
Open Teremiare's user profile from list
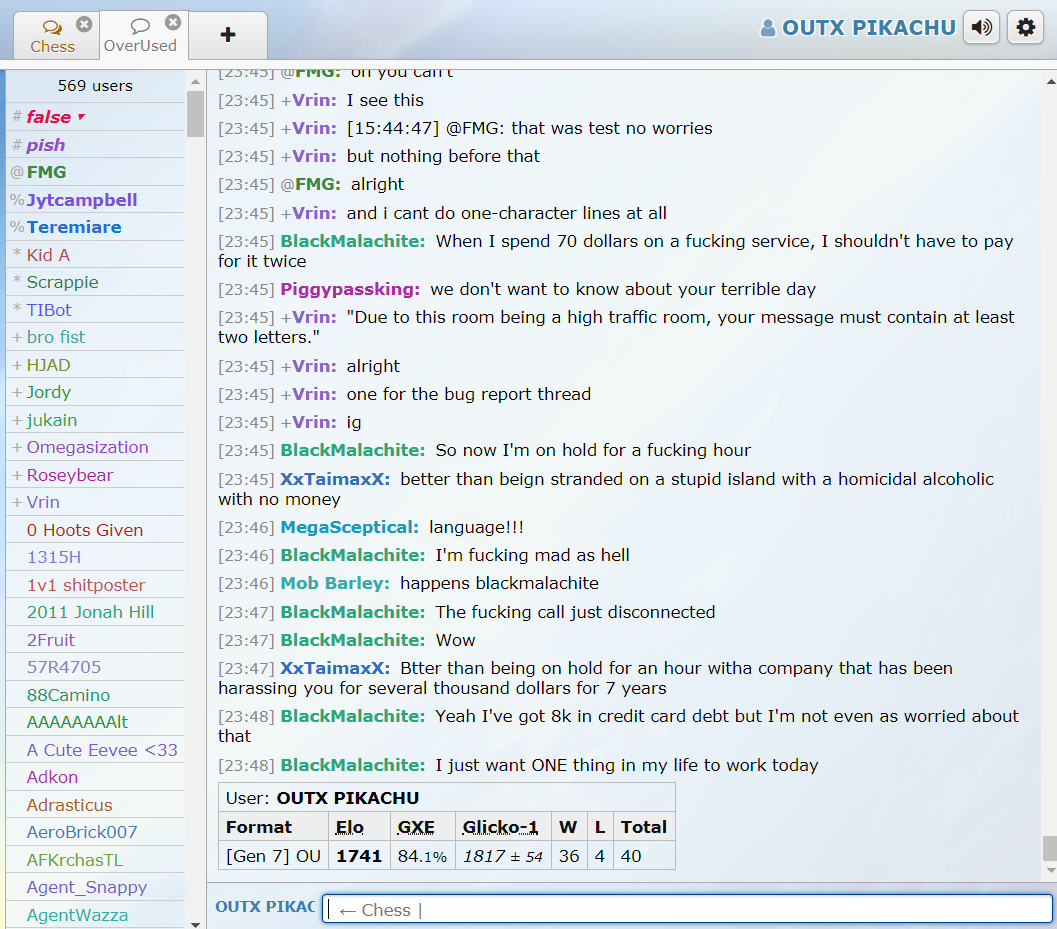[x=74, y=227]
